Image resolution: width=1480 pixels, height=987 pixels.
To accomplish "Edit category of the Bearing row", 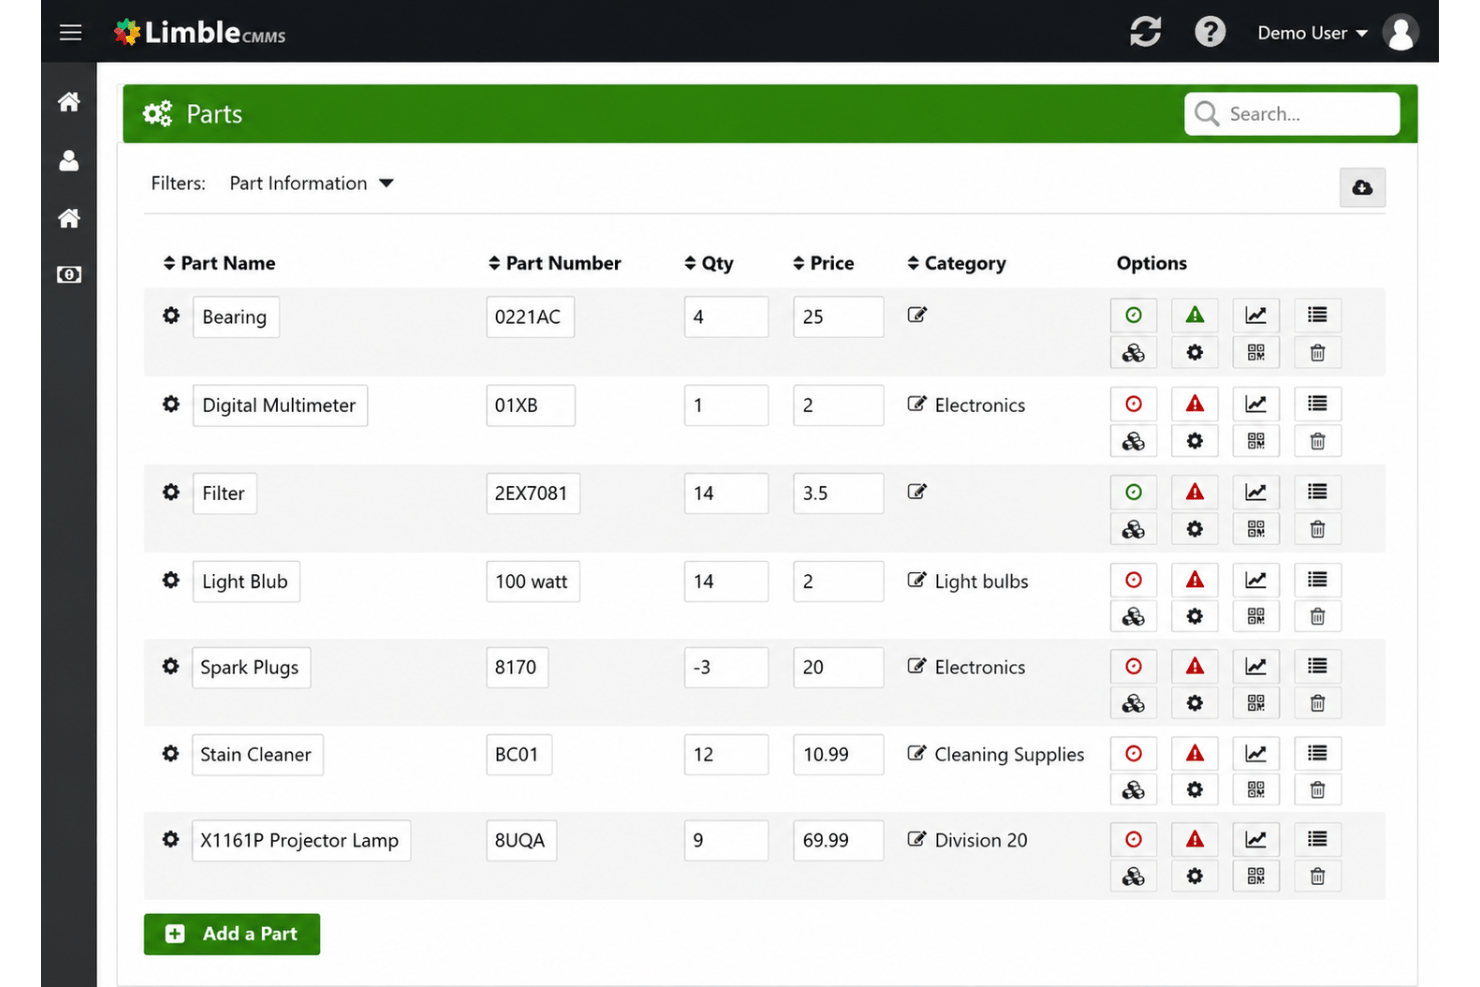I will click(x=917, y=315).
